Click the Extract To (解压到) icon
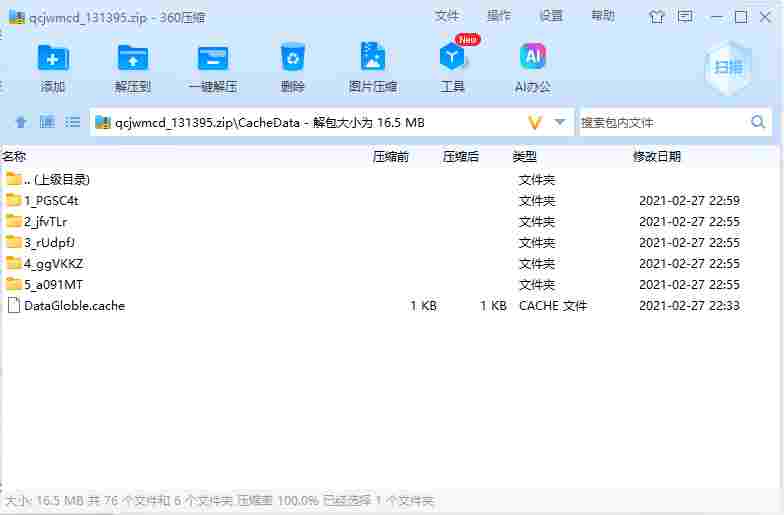 (x=132, y=58)
